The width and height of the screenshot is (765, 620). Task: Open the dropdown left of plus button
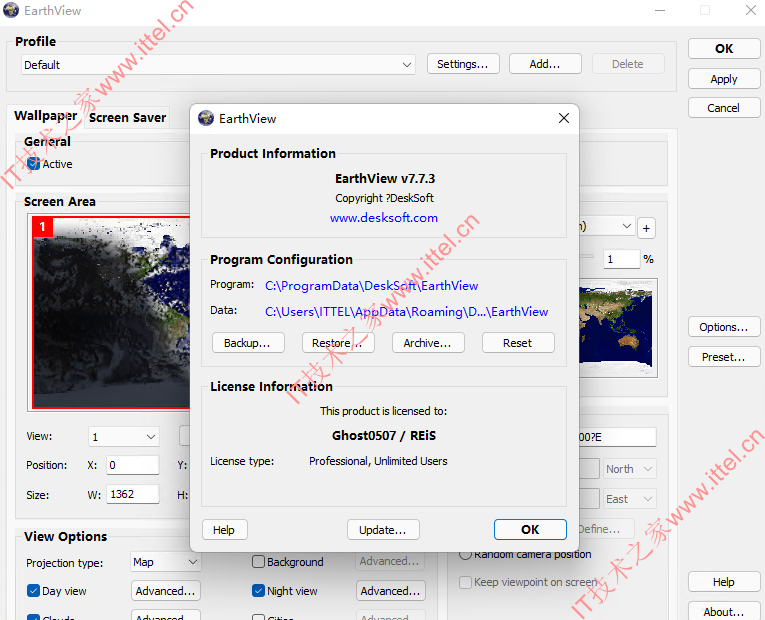click(x=606, y=226)
